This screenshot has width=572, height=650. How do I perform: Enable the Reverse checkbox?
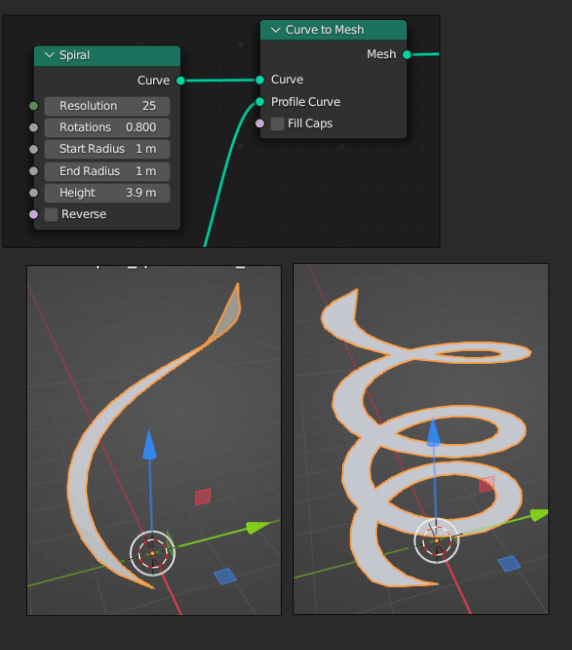coord(51,214)
